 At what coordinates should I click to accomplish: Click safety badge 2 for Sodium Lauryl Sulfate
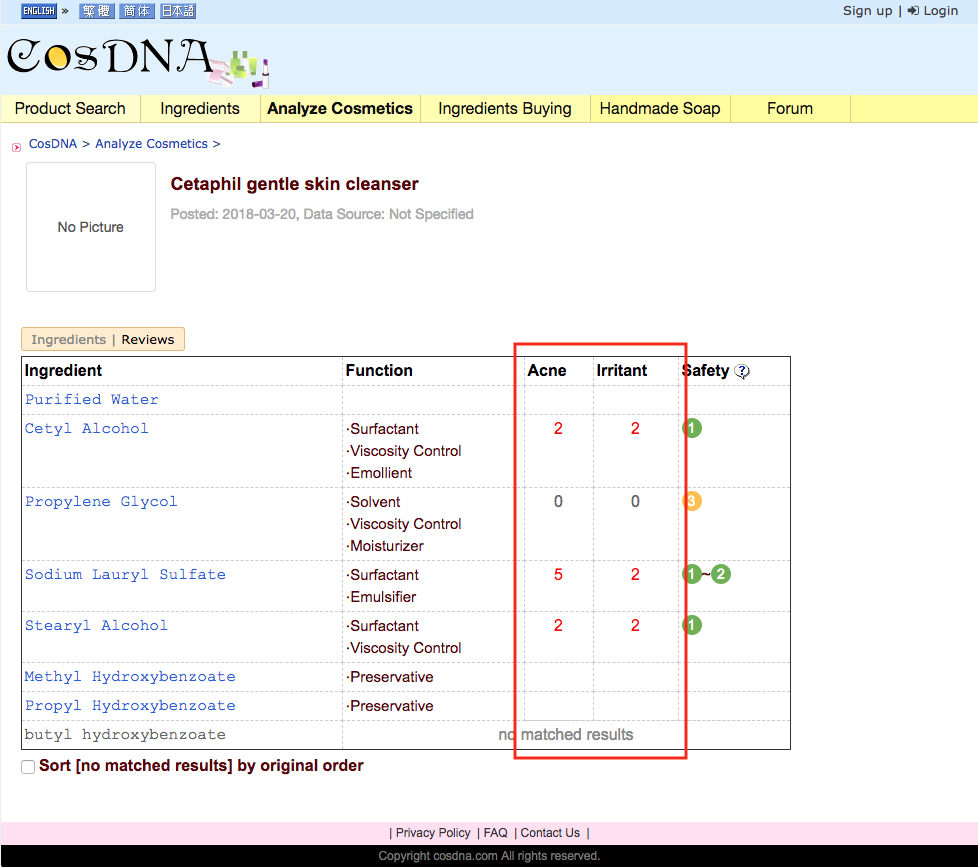coord(721,574)
